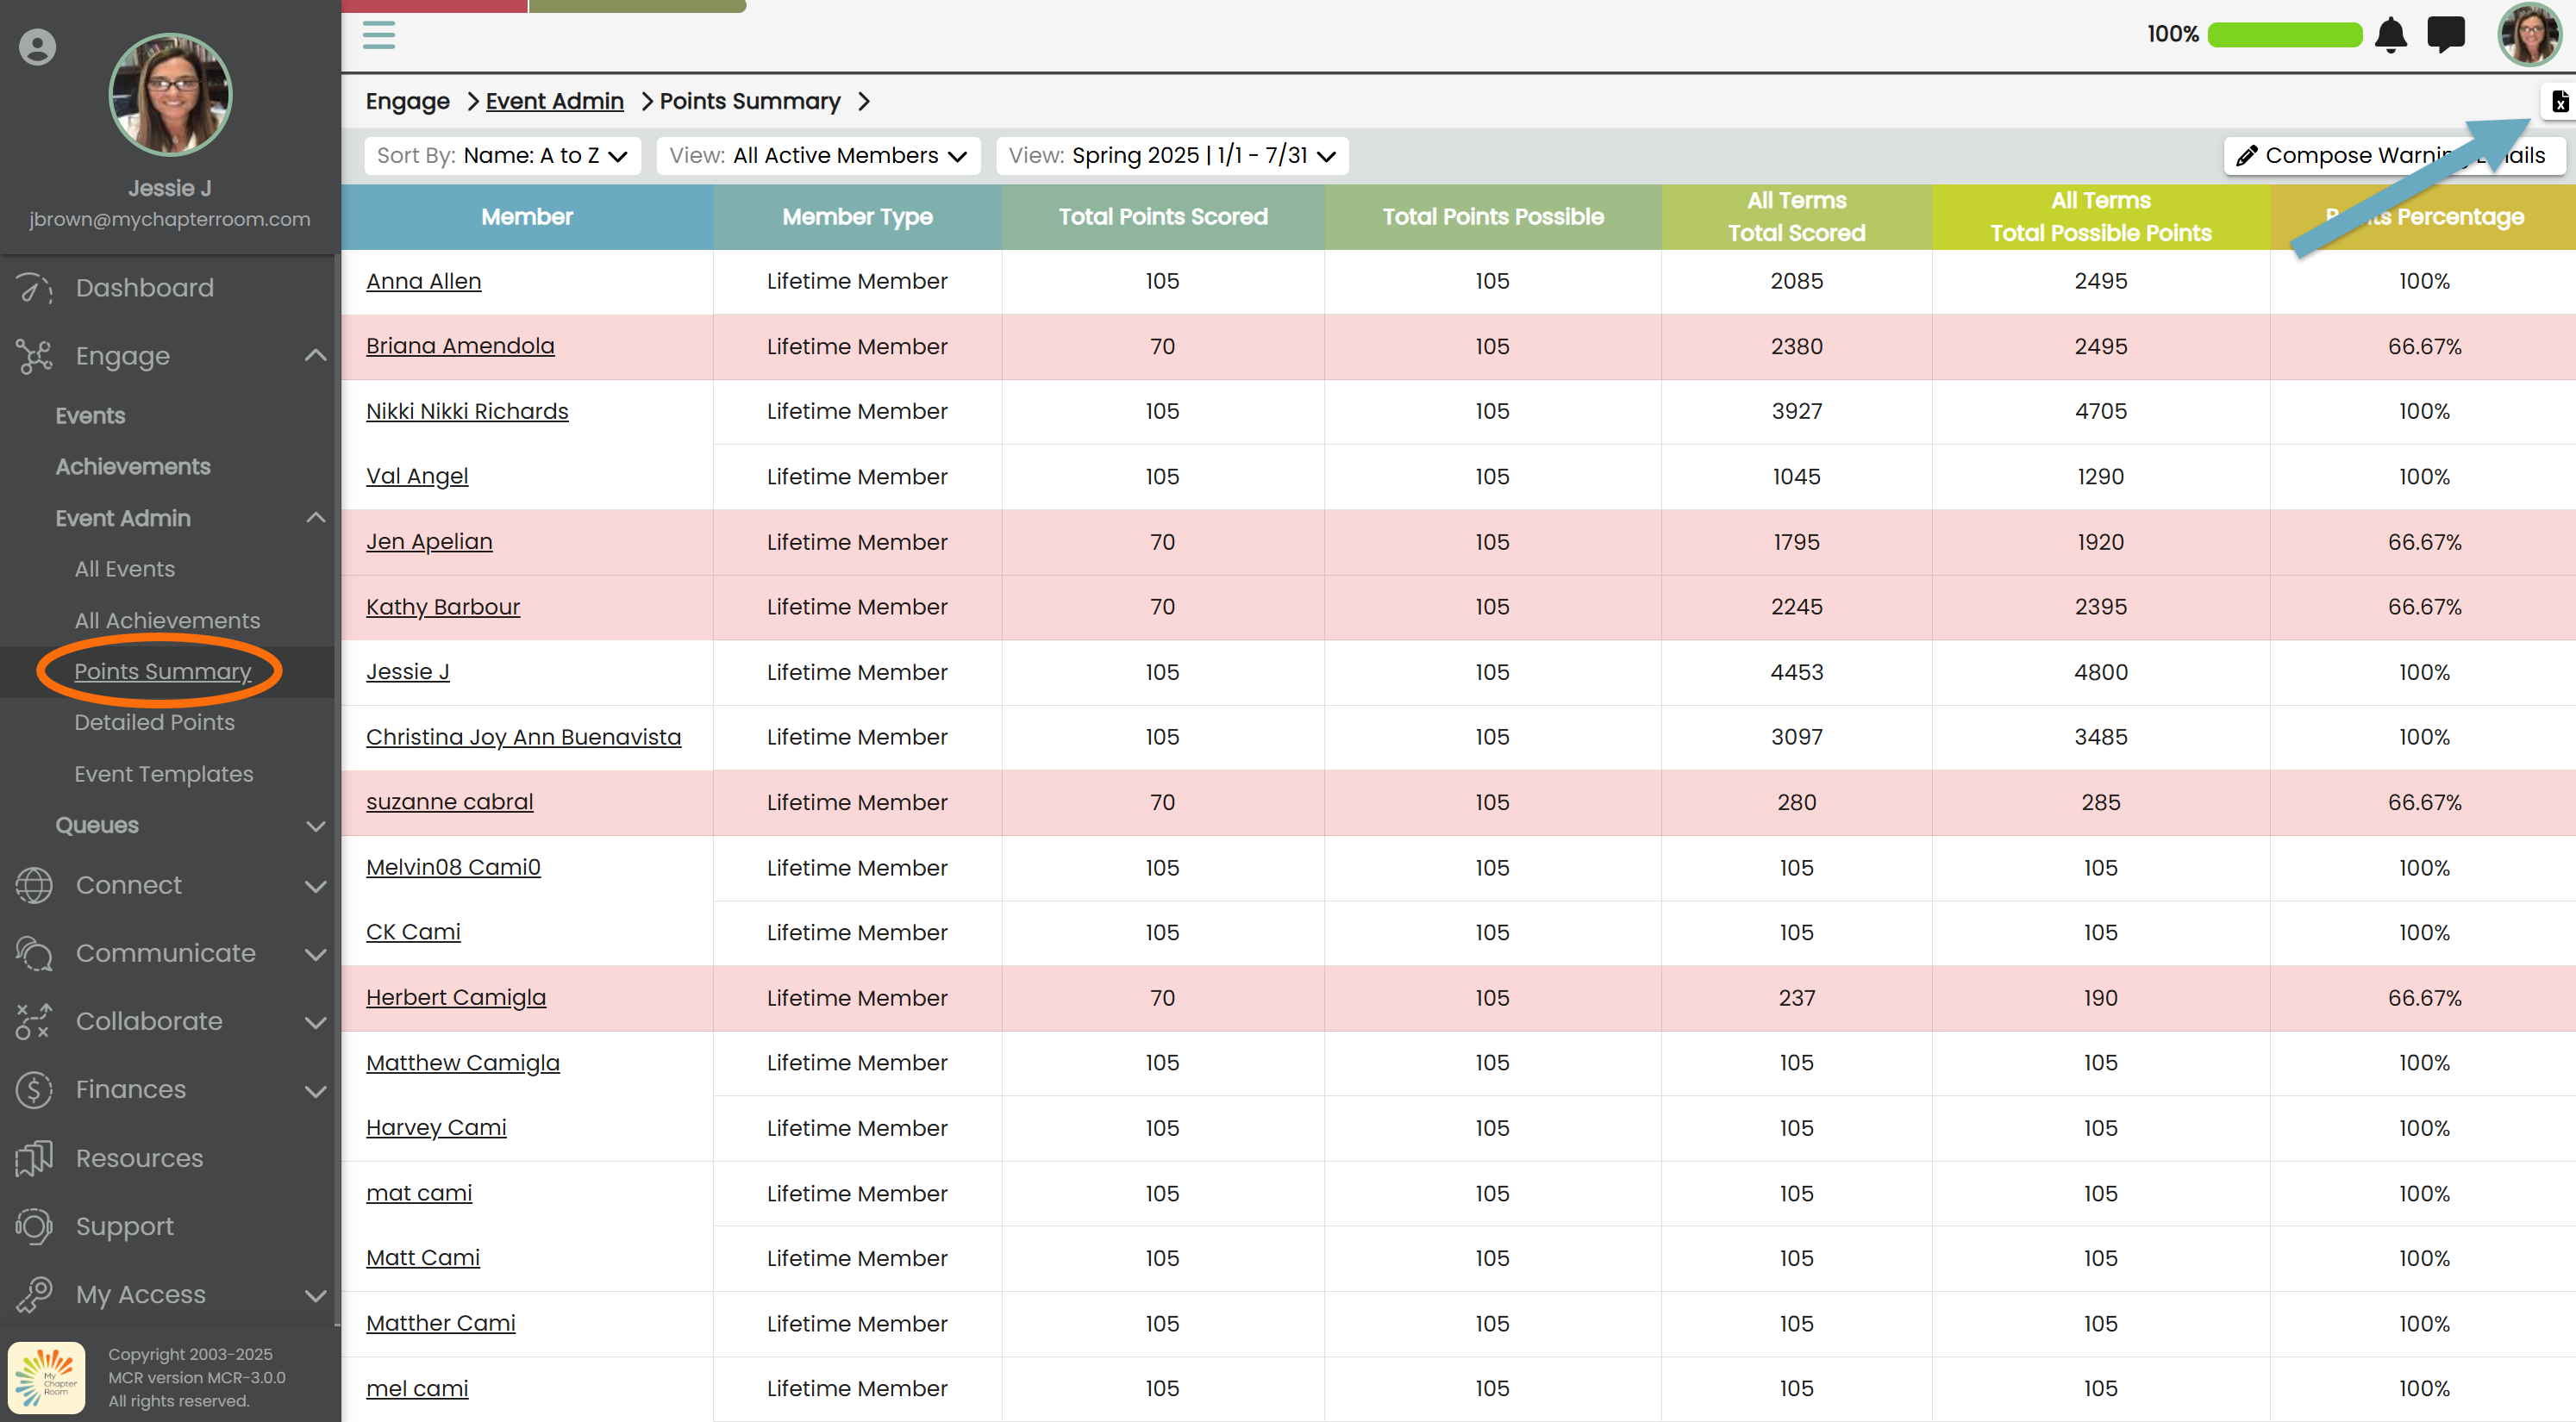The image size is (2576, 1422).
Task: Open the notifications bell
Action: [2390, 35]
